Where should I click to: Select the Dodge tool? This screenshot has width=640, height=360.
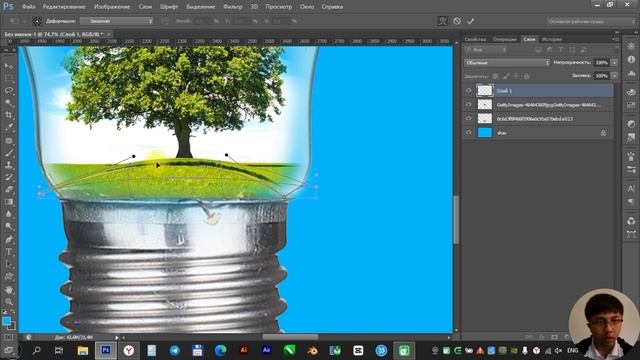click(9, 227)
